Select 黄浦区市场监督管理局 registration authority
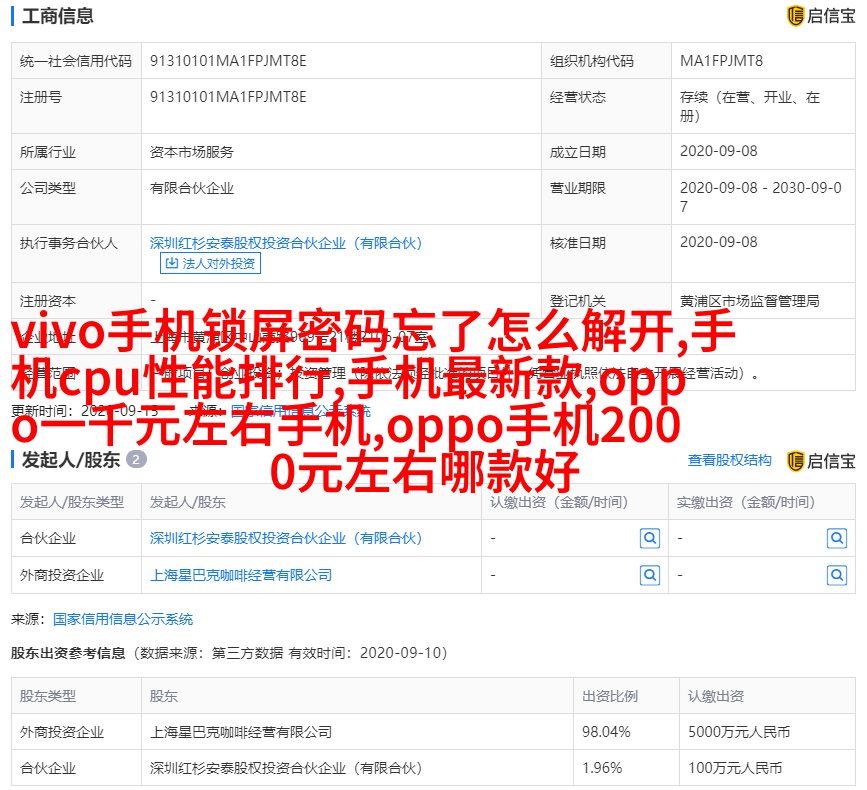 tap(749, 301)
